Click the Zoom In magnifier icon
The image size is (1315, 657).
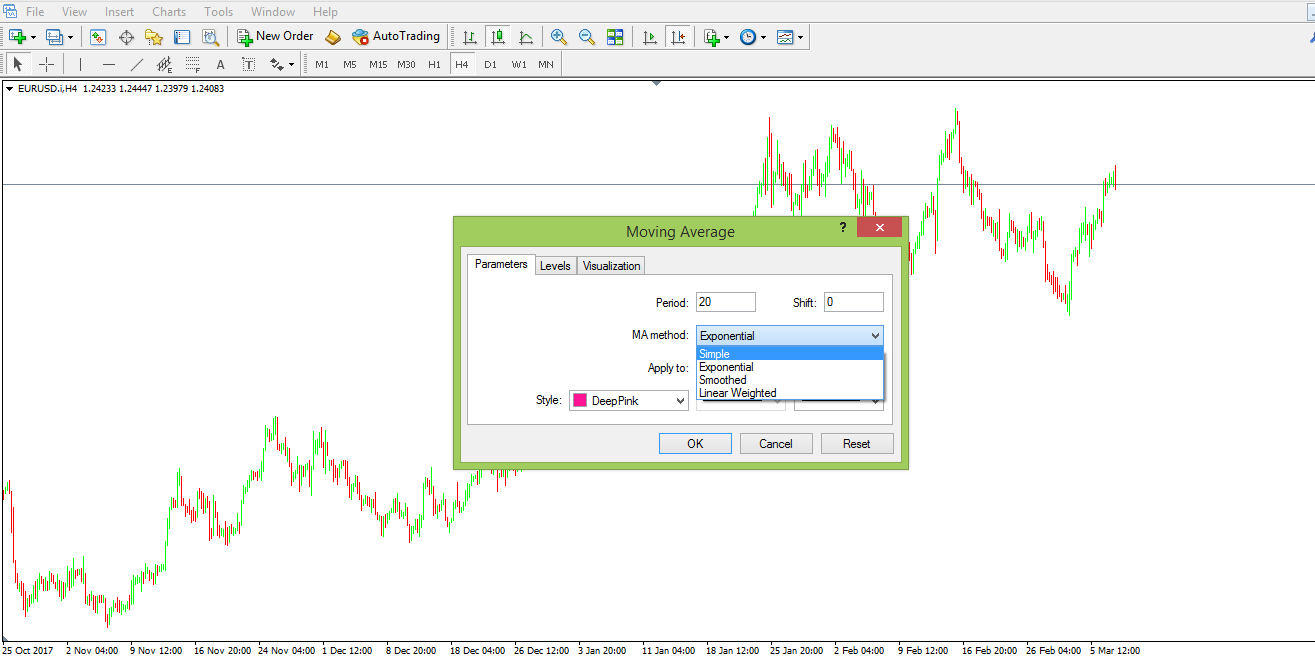coord(559,37)
